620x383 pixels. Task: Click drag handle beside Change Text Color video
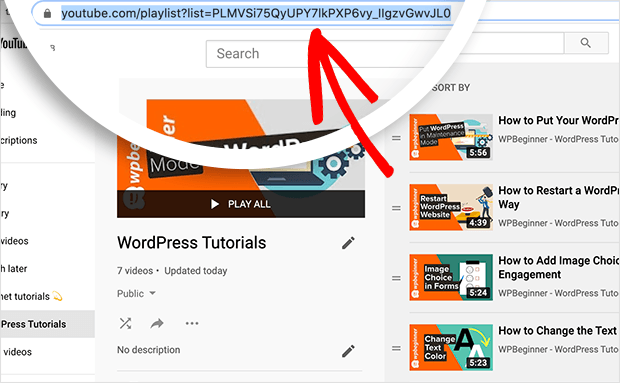396,349
